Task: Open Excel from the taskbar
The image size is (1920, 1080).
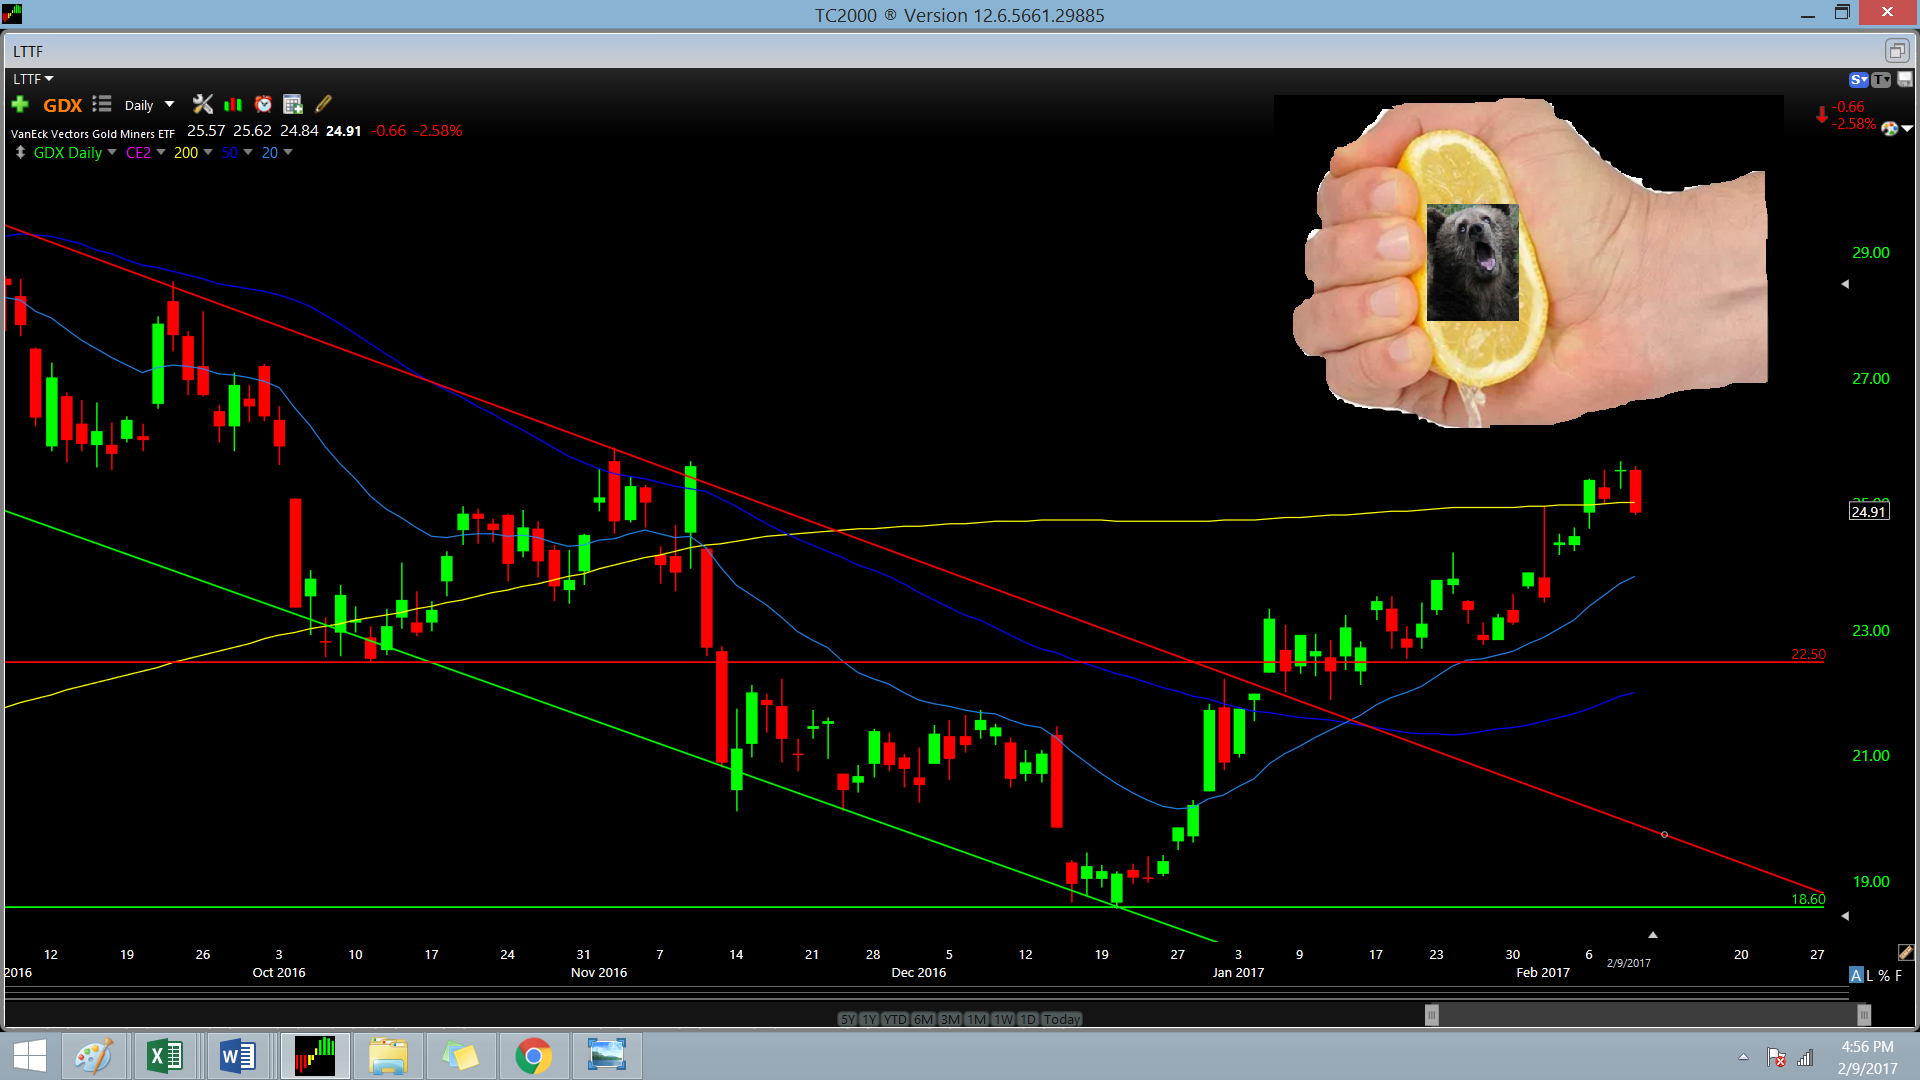Action: click(x=165, y=1056)
